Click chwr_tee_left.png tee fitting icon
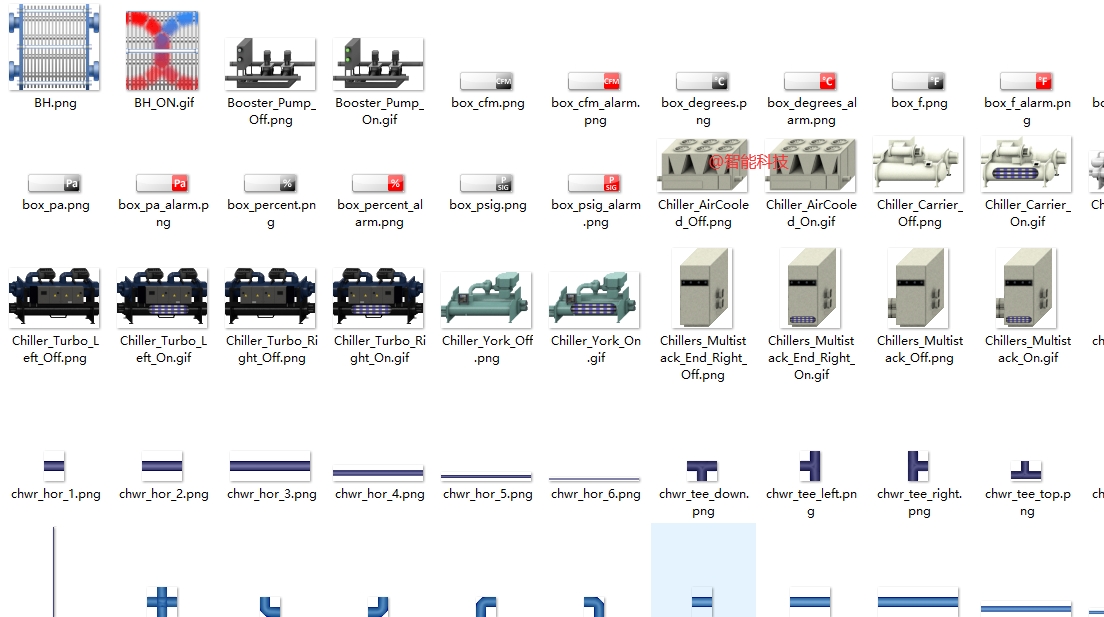The image size is (1104, 617). (x=811, y=466)
